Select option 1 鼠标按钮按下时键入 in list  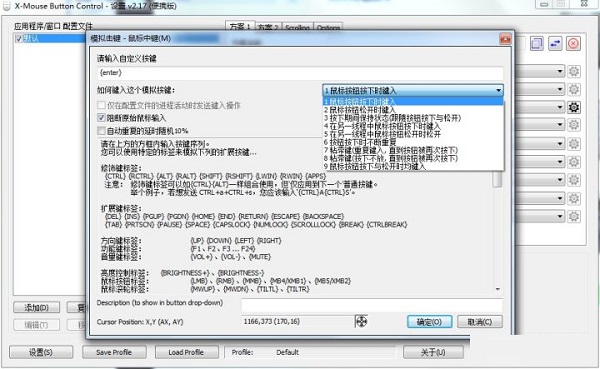click(413, 101)
